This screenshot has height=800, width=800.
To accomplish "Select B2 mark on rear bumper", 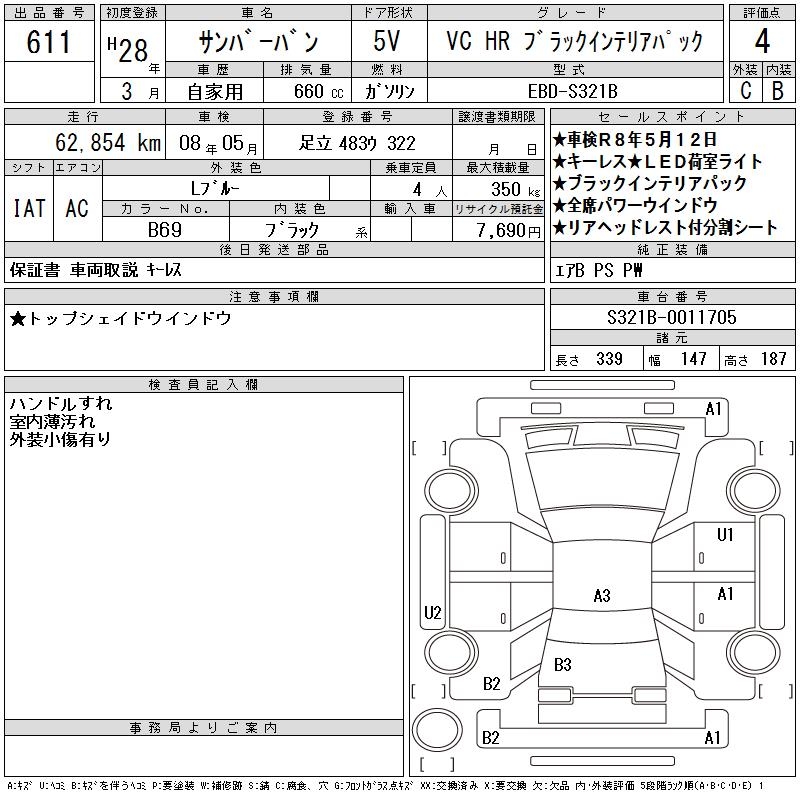I will click(x=490, y=738).
